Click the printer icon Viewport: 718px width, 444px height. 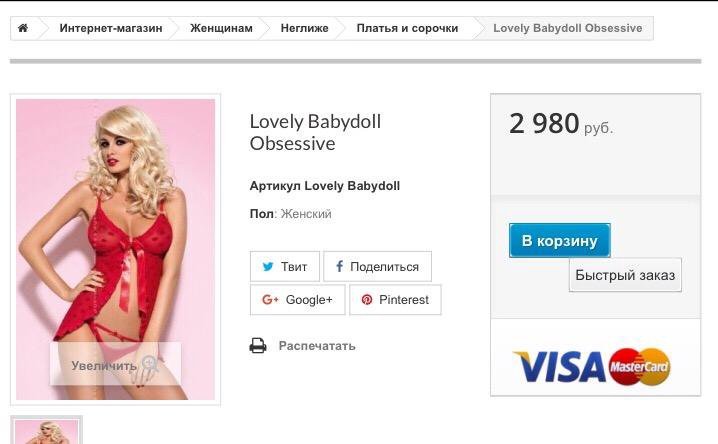(x=258, y=346)
